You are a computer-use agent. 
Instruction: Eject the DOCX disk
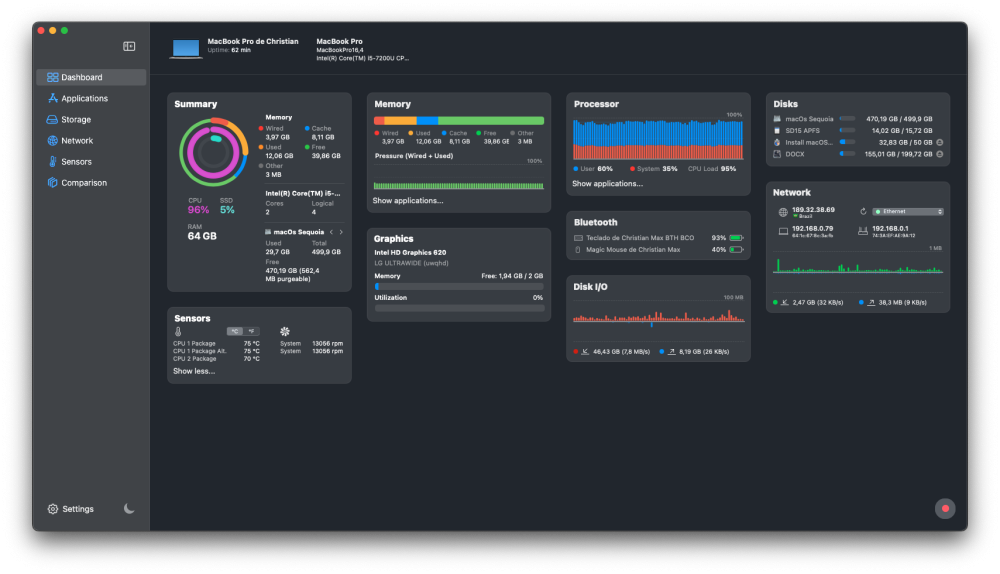point(939,154)
